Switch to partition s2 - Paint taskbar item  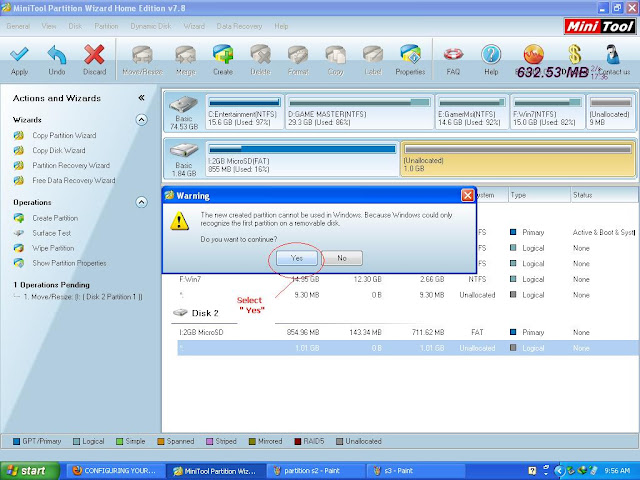pyautogui.click(x=314, y=471)
